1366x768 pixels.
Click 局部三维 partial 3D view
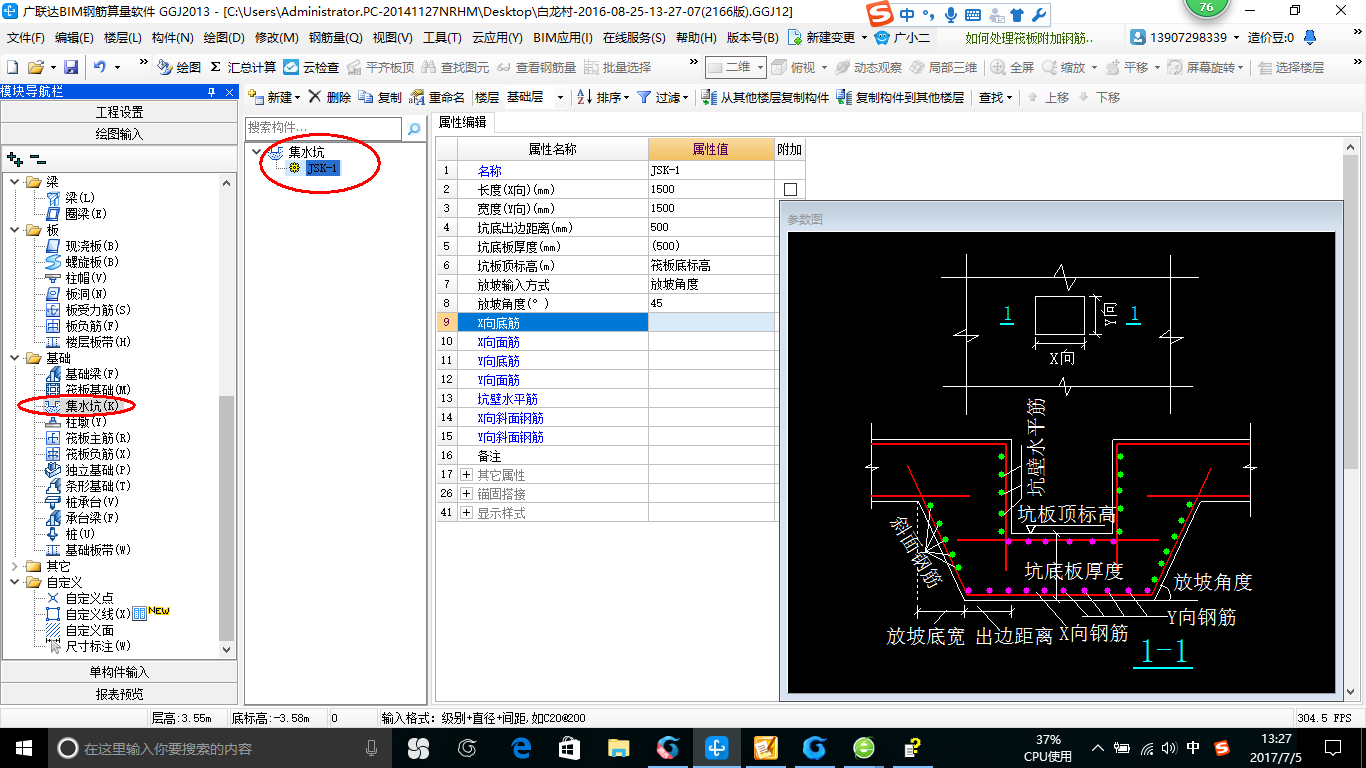[942, 67]
